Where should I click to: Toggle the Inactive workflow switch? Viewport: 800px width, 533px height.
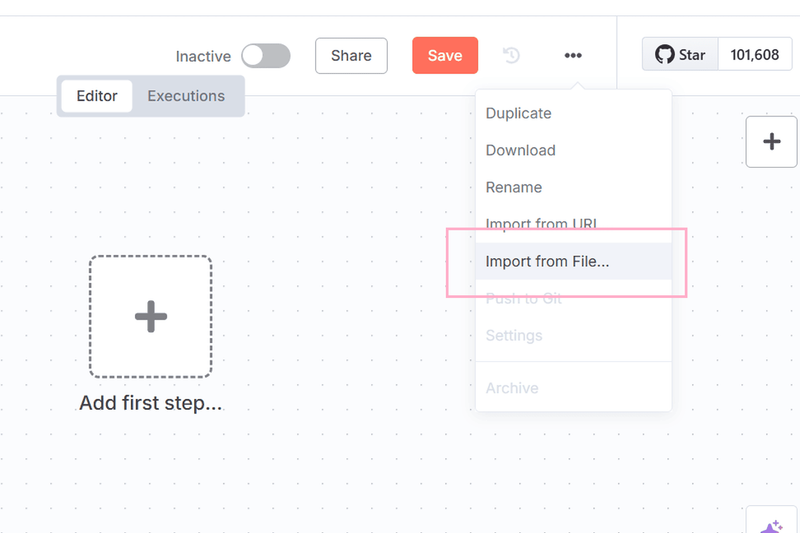point(265,56)
